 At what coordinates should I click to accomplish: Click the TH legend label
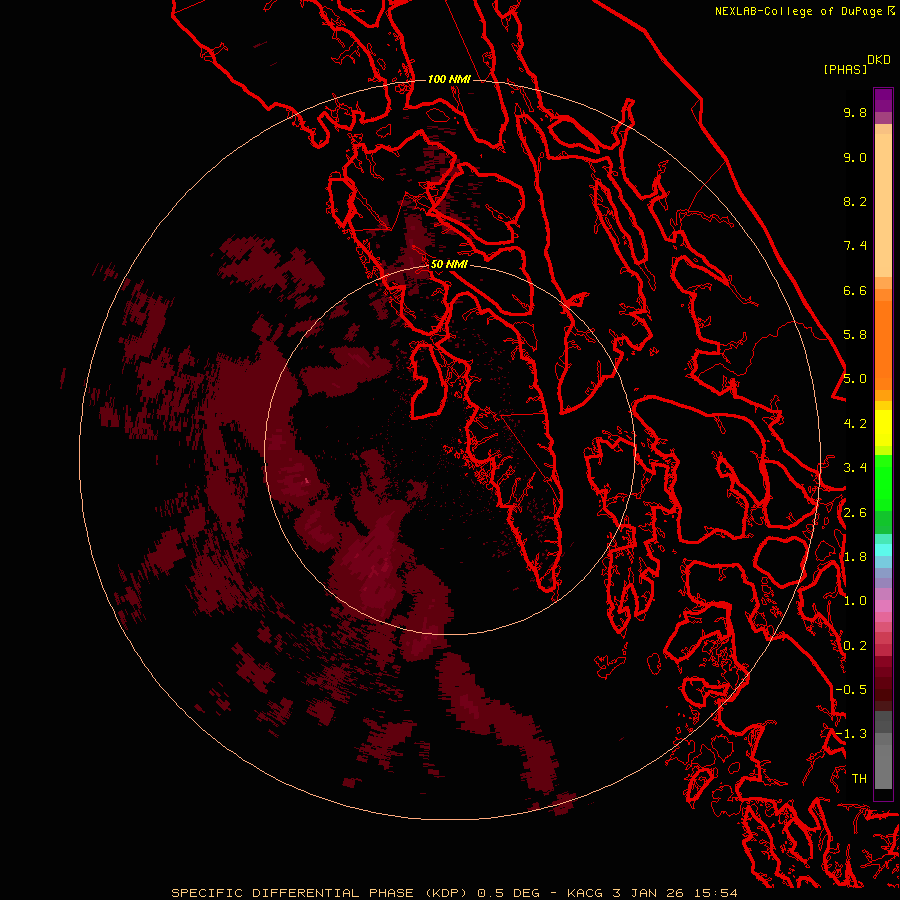(859, 779)
